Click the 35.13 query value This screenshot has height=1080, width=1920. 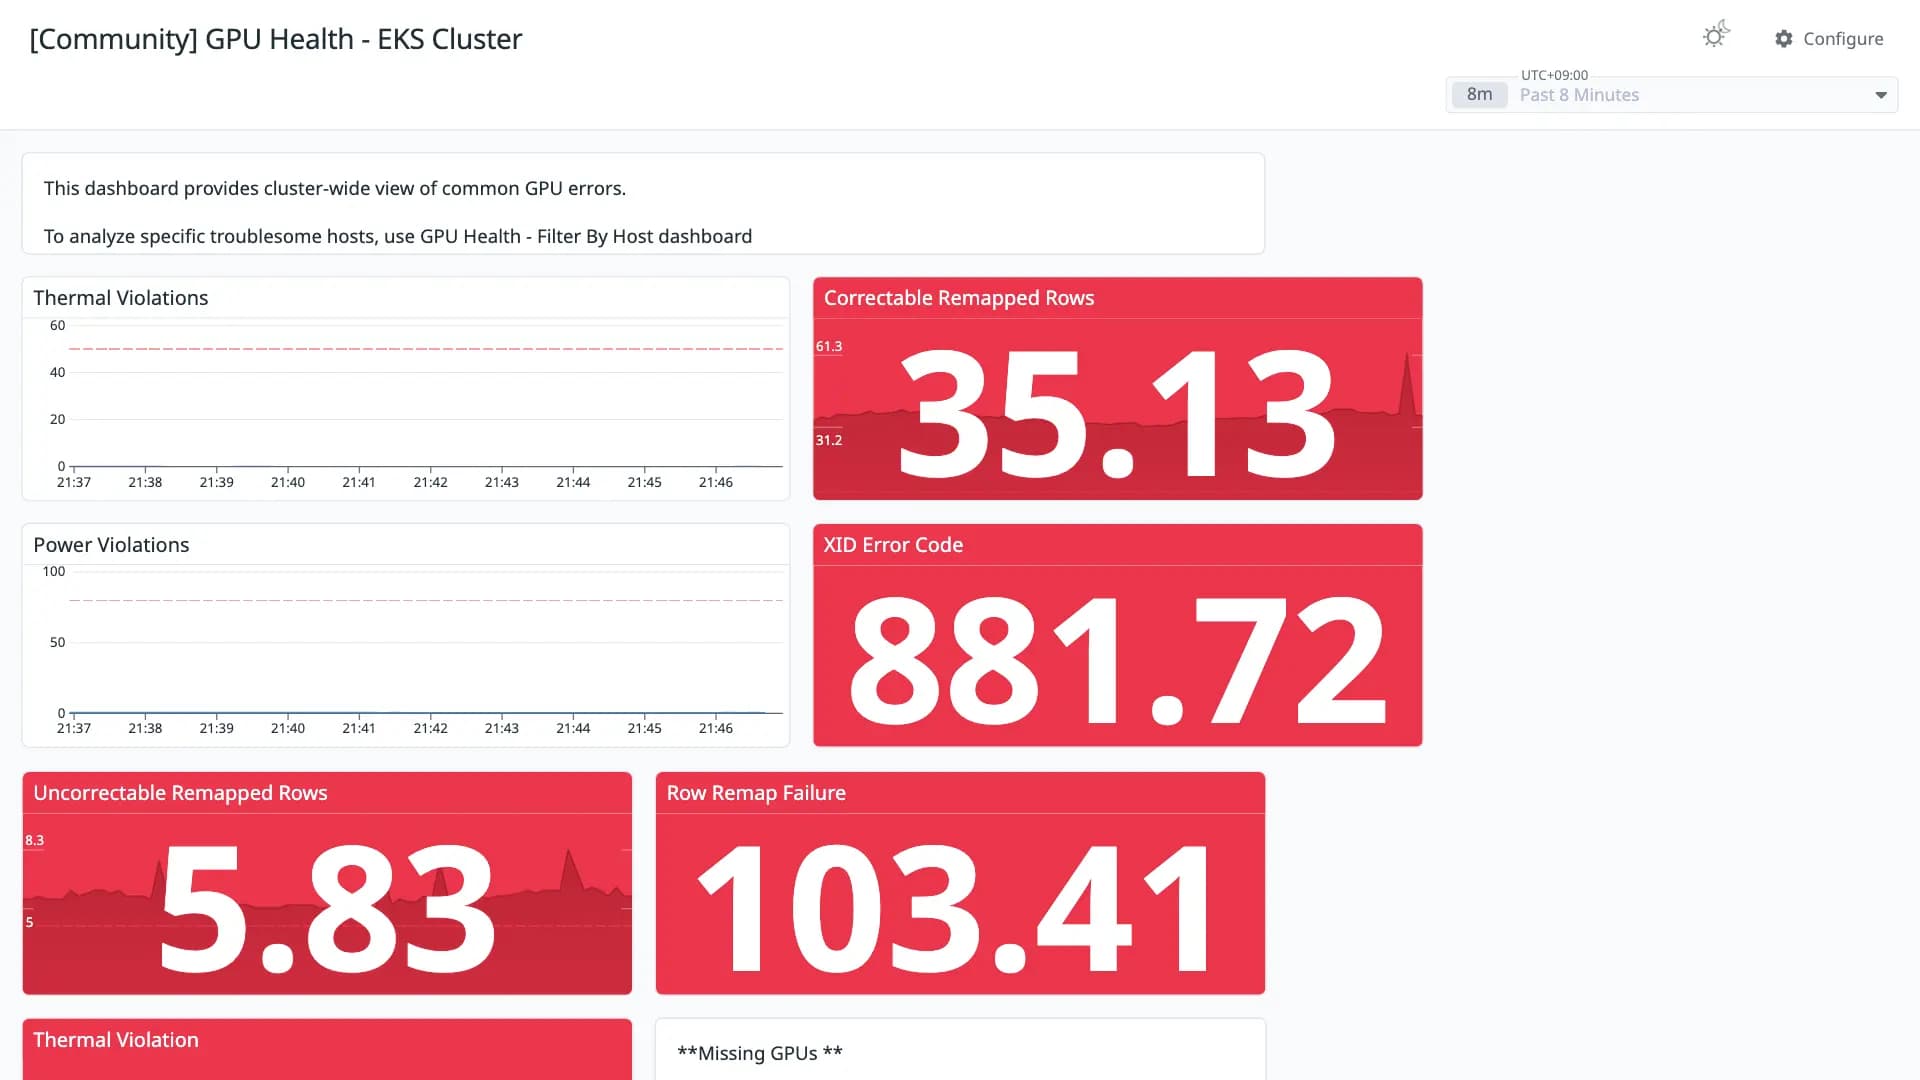tap(1117, 413)
